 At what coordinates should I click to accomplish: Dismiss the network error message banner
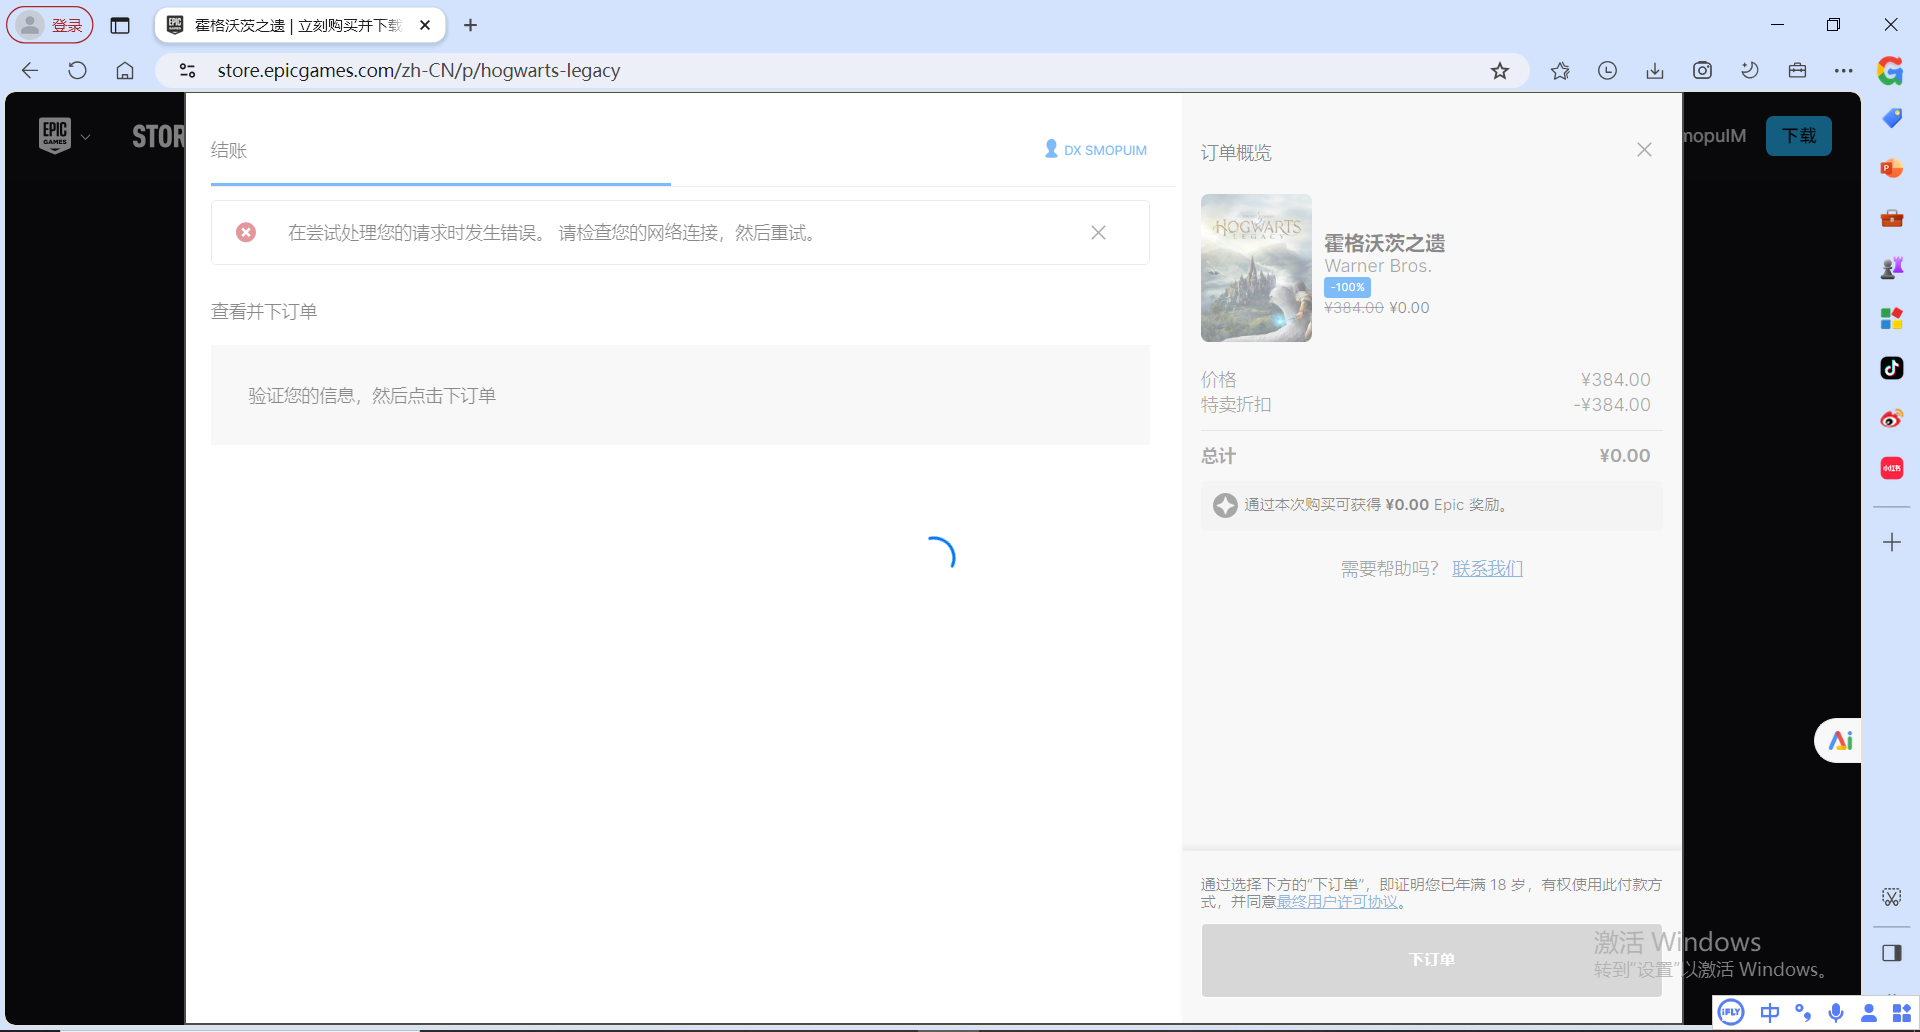click(x=1098, y=233)
